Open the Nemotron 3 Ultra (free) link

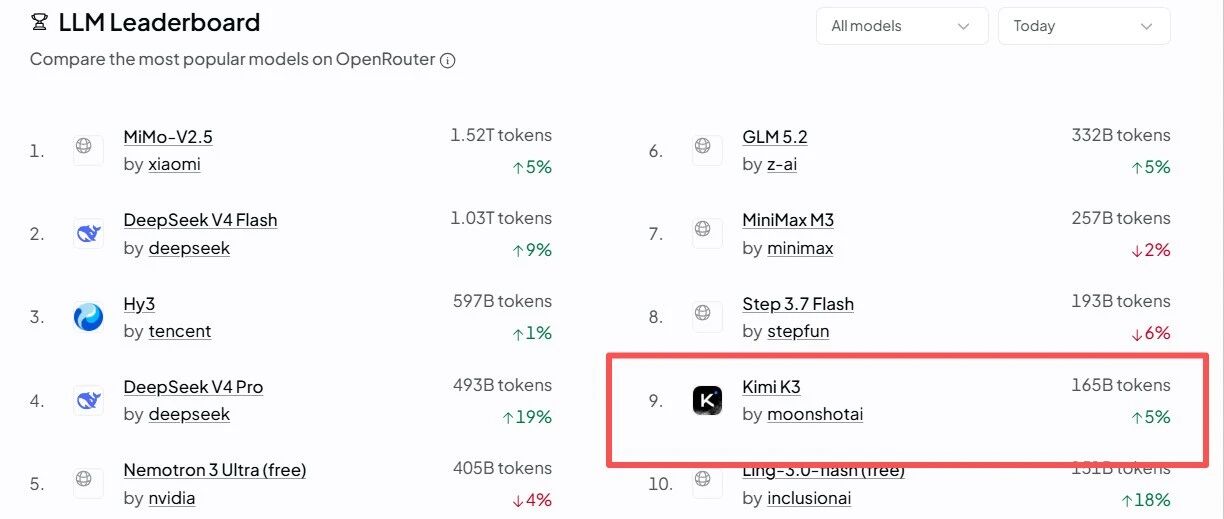click(x=215, y=470)
